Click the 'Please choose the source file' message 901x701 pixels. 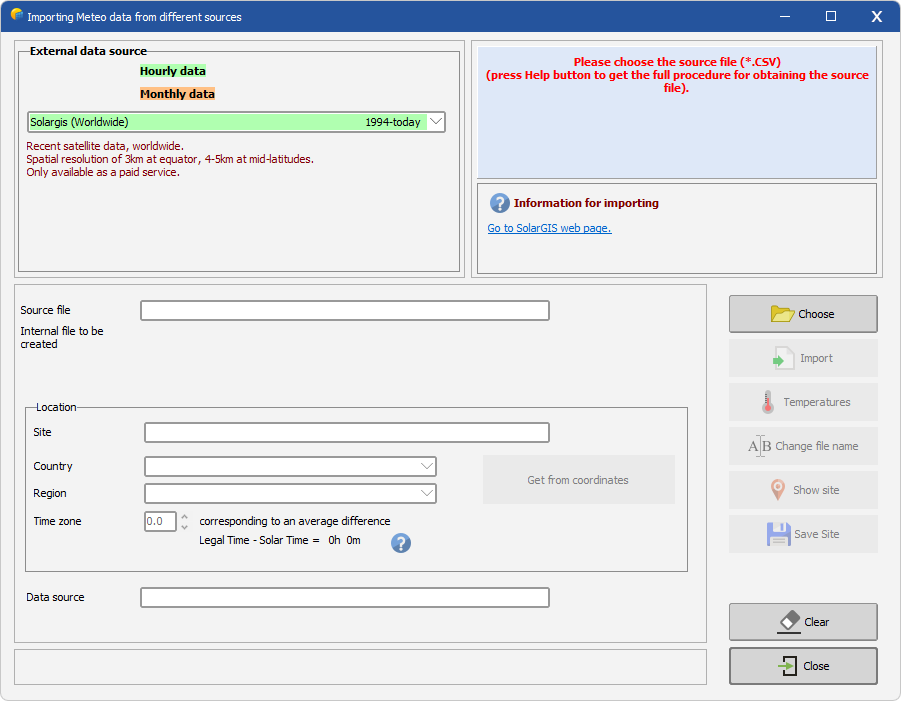tap(677, 75)
